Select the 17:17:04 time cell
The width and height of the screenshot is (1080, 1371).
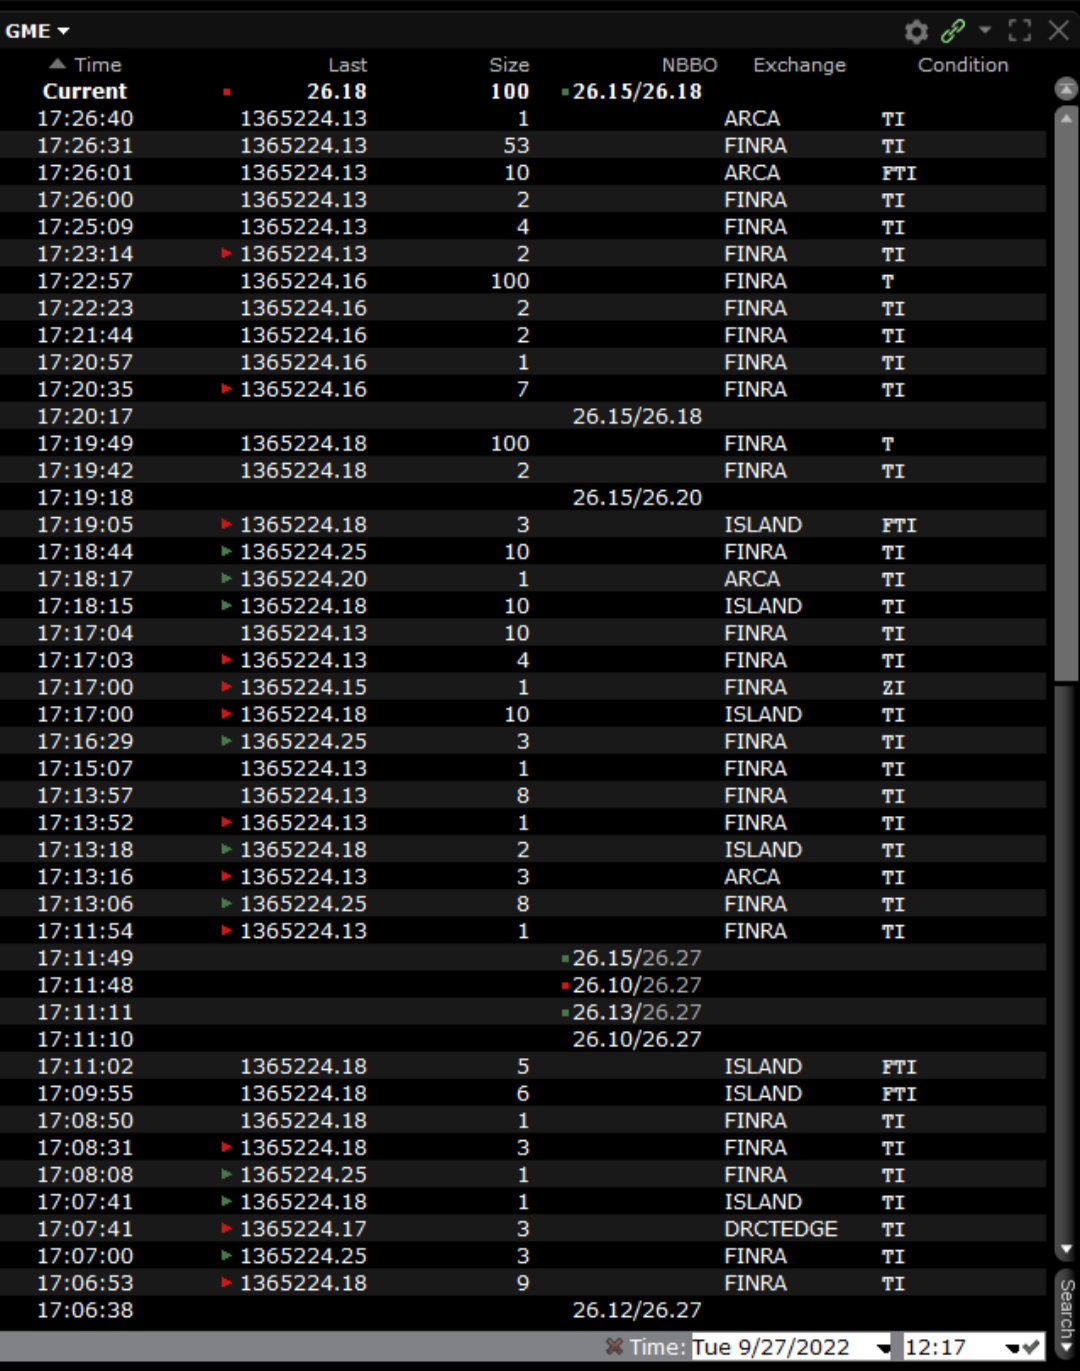click(x=85, y=632)
